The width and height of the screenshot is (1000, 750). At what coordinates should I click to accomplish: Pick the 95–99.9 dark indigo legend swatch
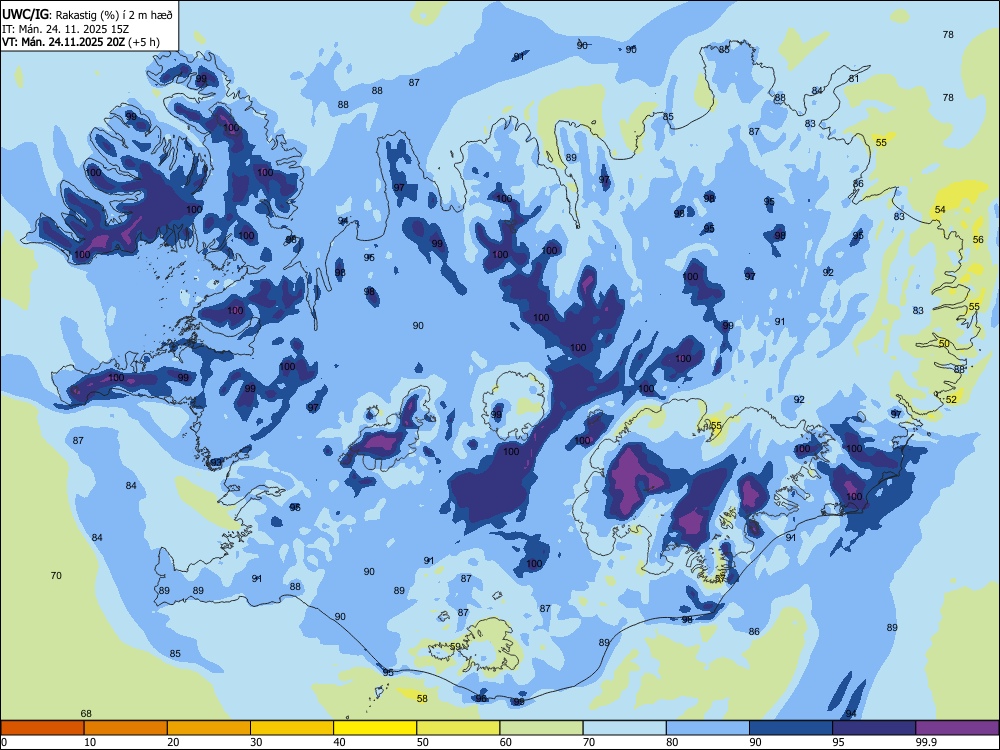tap(874, 728)
